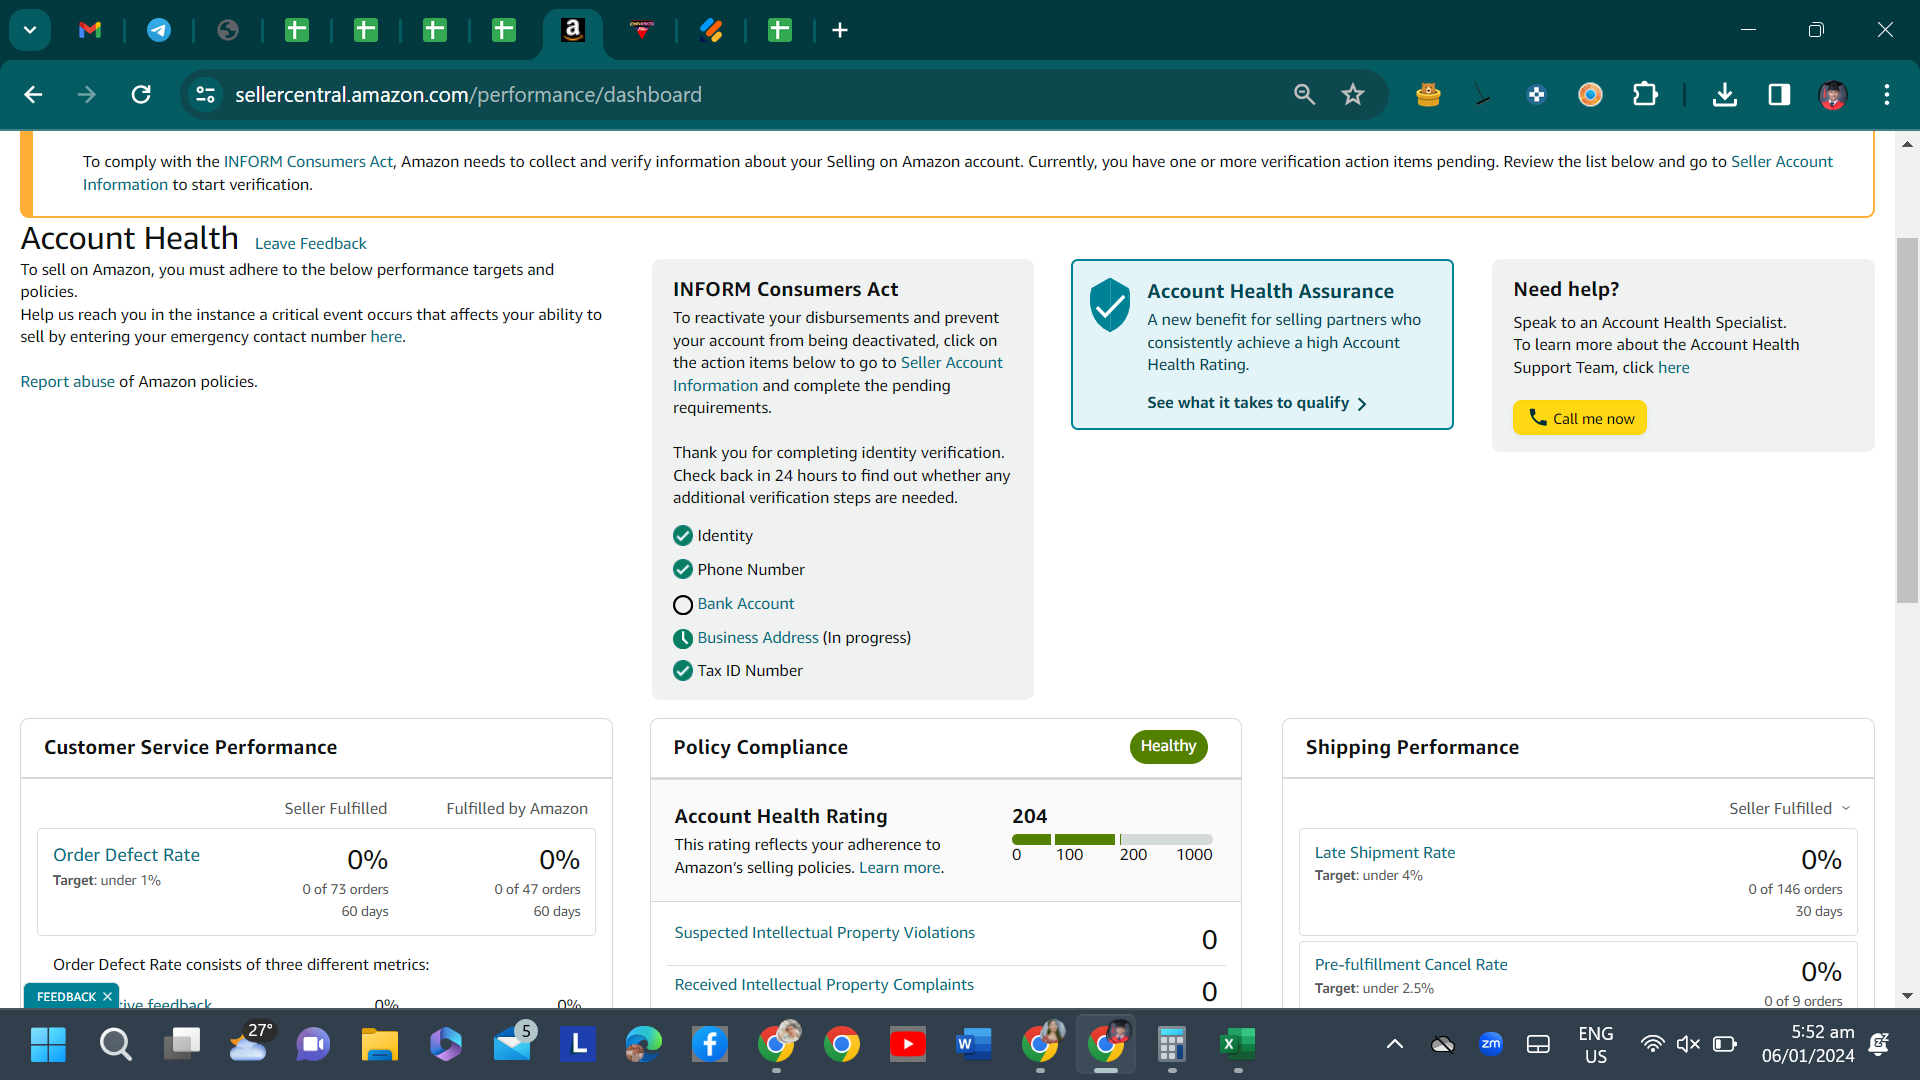
Task: Click the Healthy status badge
Action: [1169, 746]
